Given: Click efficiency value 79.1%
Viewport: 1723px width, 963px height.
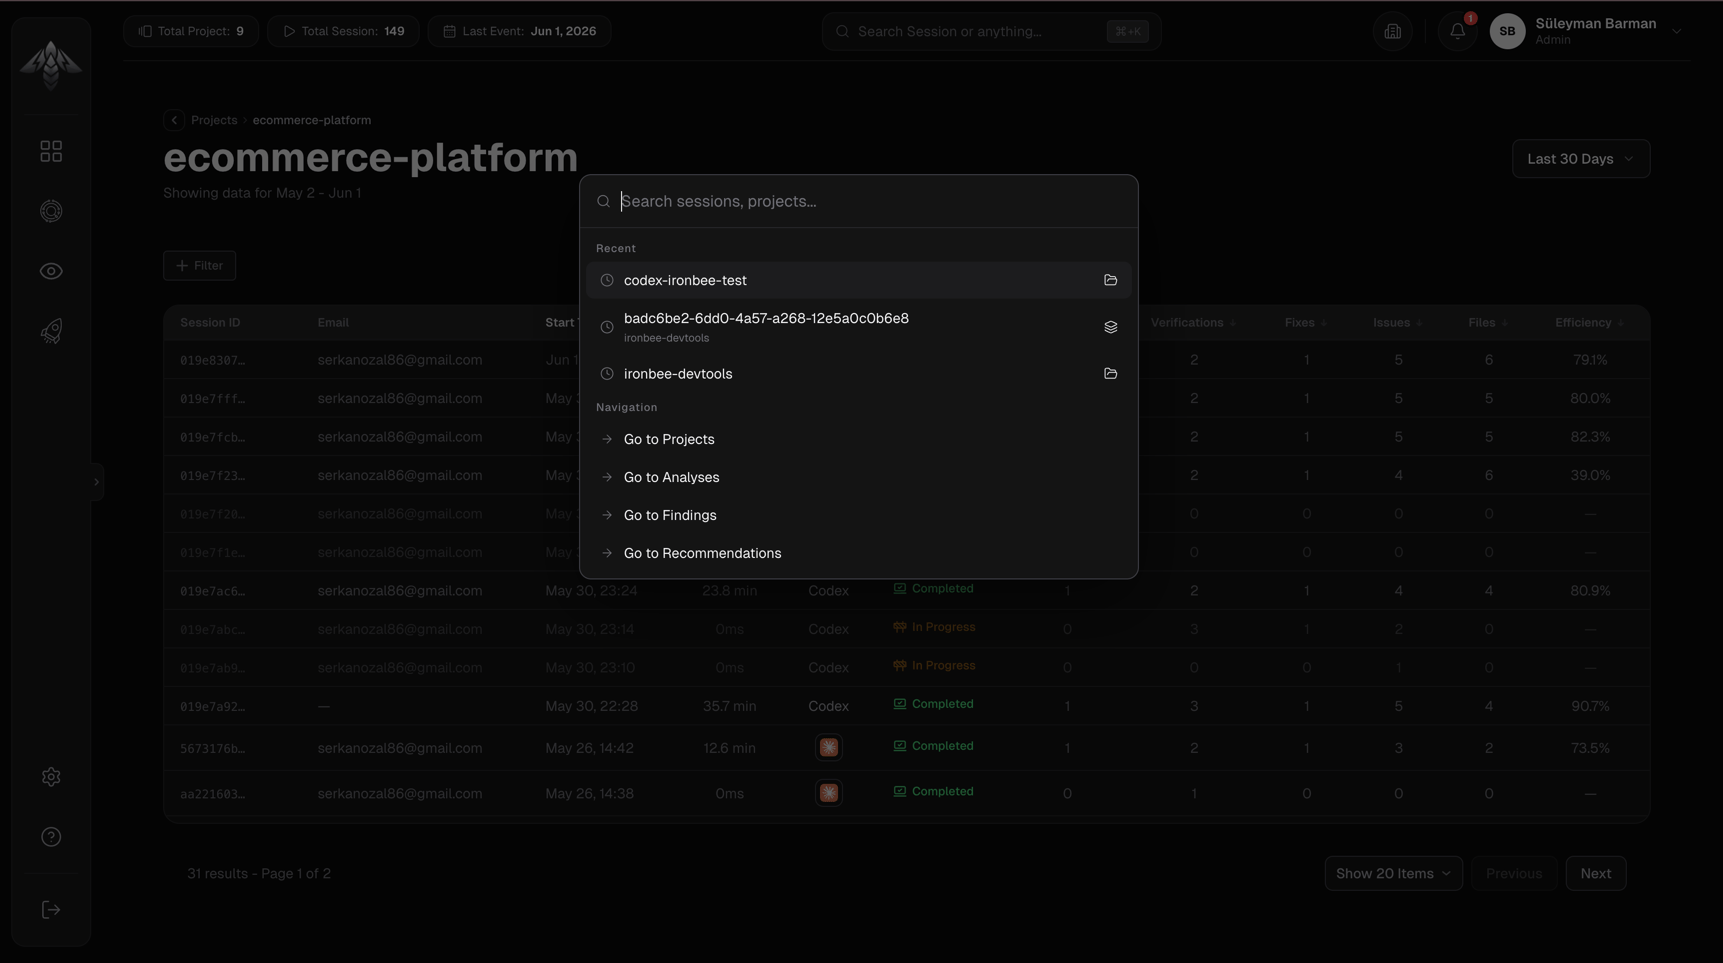Looking at the screenshot, I should (1590, 360).
